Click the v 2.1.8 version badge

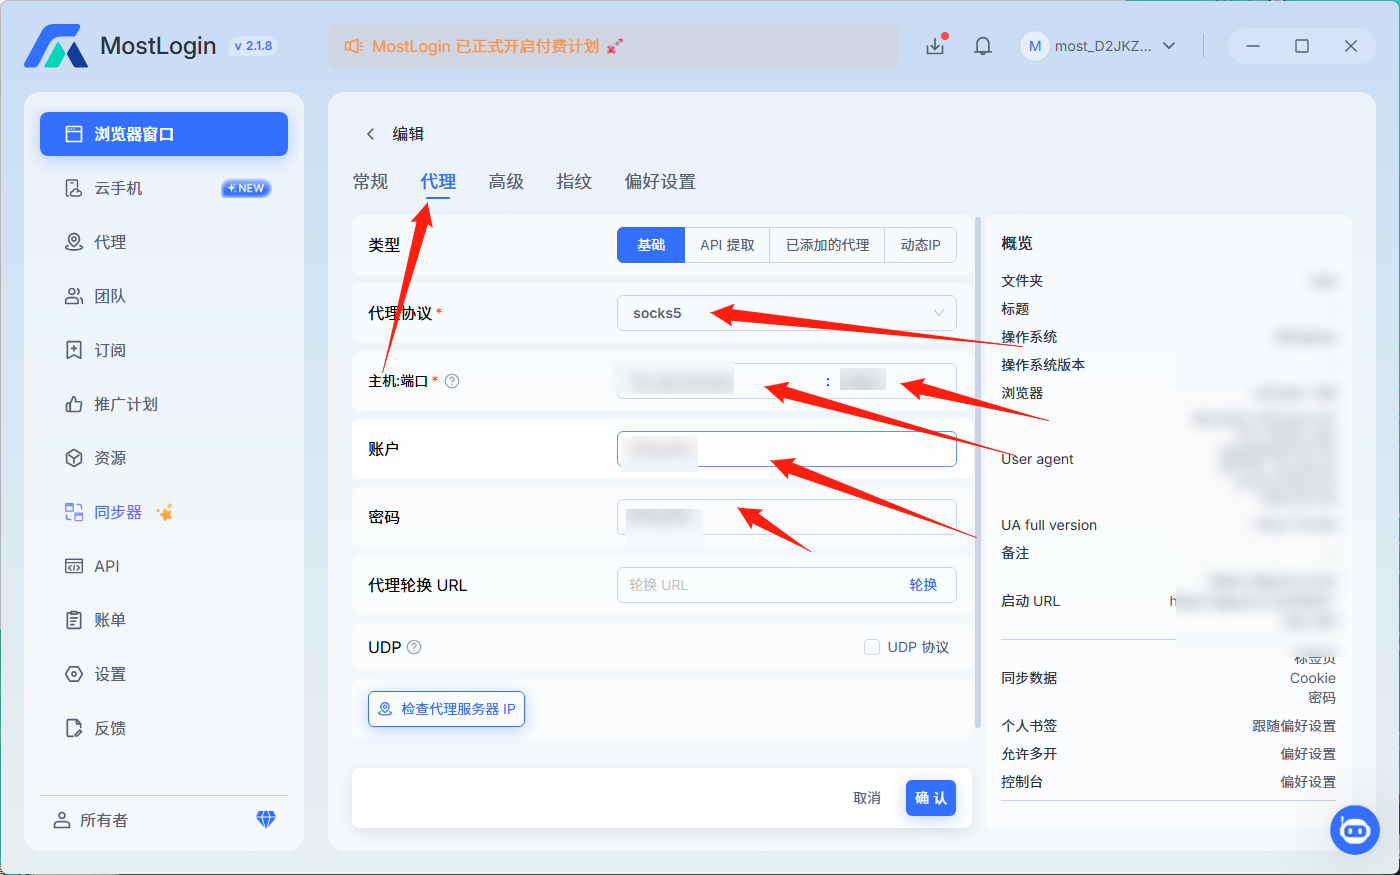click(253, 46)
